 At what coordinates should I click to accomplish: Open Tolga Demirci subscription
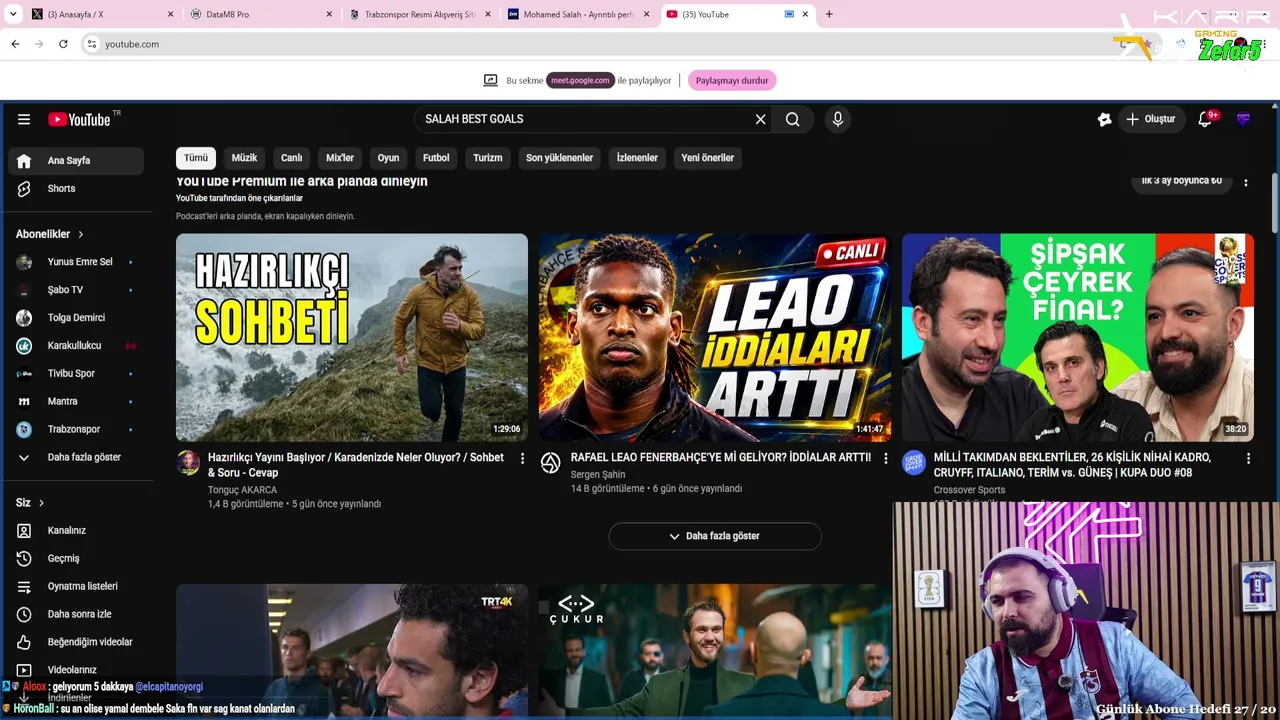(x=76, y=318)
